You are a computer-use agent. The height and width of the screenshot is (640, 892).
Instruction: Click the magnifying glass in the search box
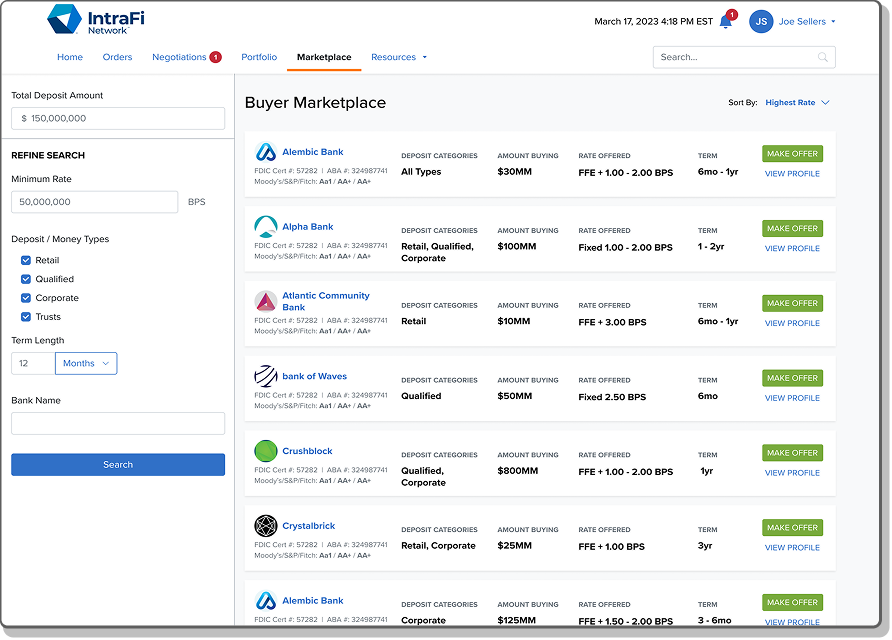[x=822, y=57]
